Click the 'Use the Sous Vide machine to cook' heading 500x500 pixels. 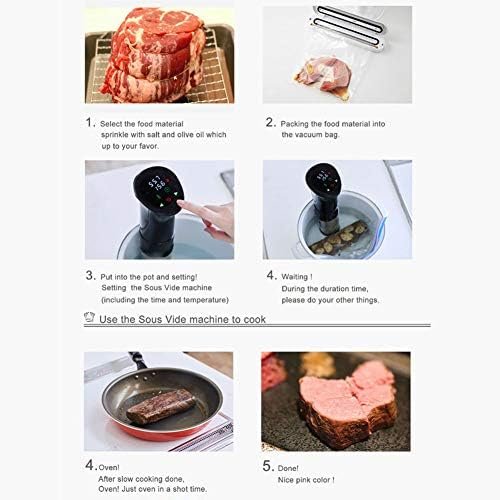pos(182,319)
